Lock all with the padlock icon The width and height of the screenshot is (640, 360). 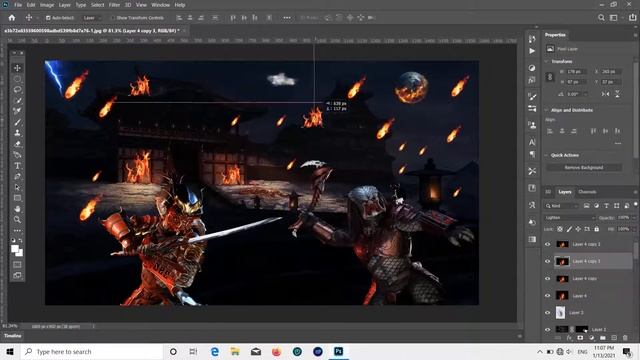[596, 229]
